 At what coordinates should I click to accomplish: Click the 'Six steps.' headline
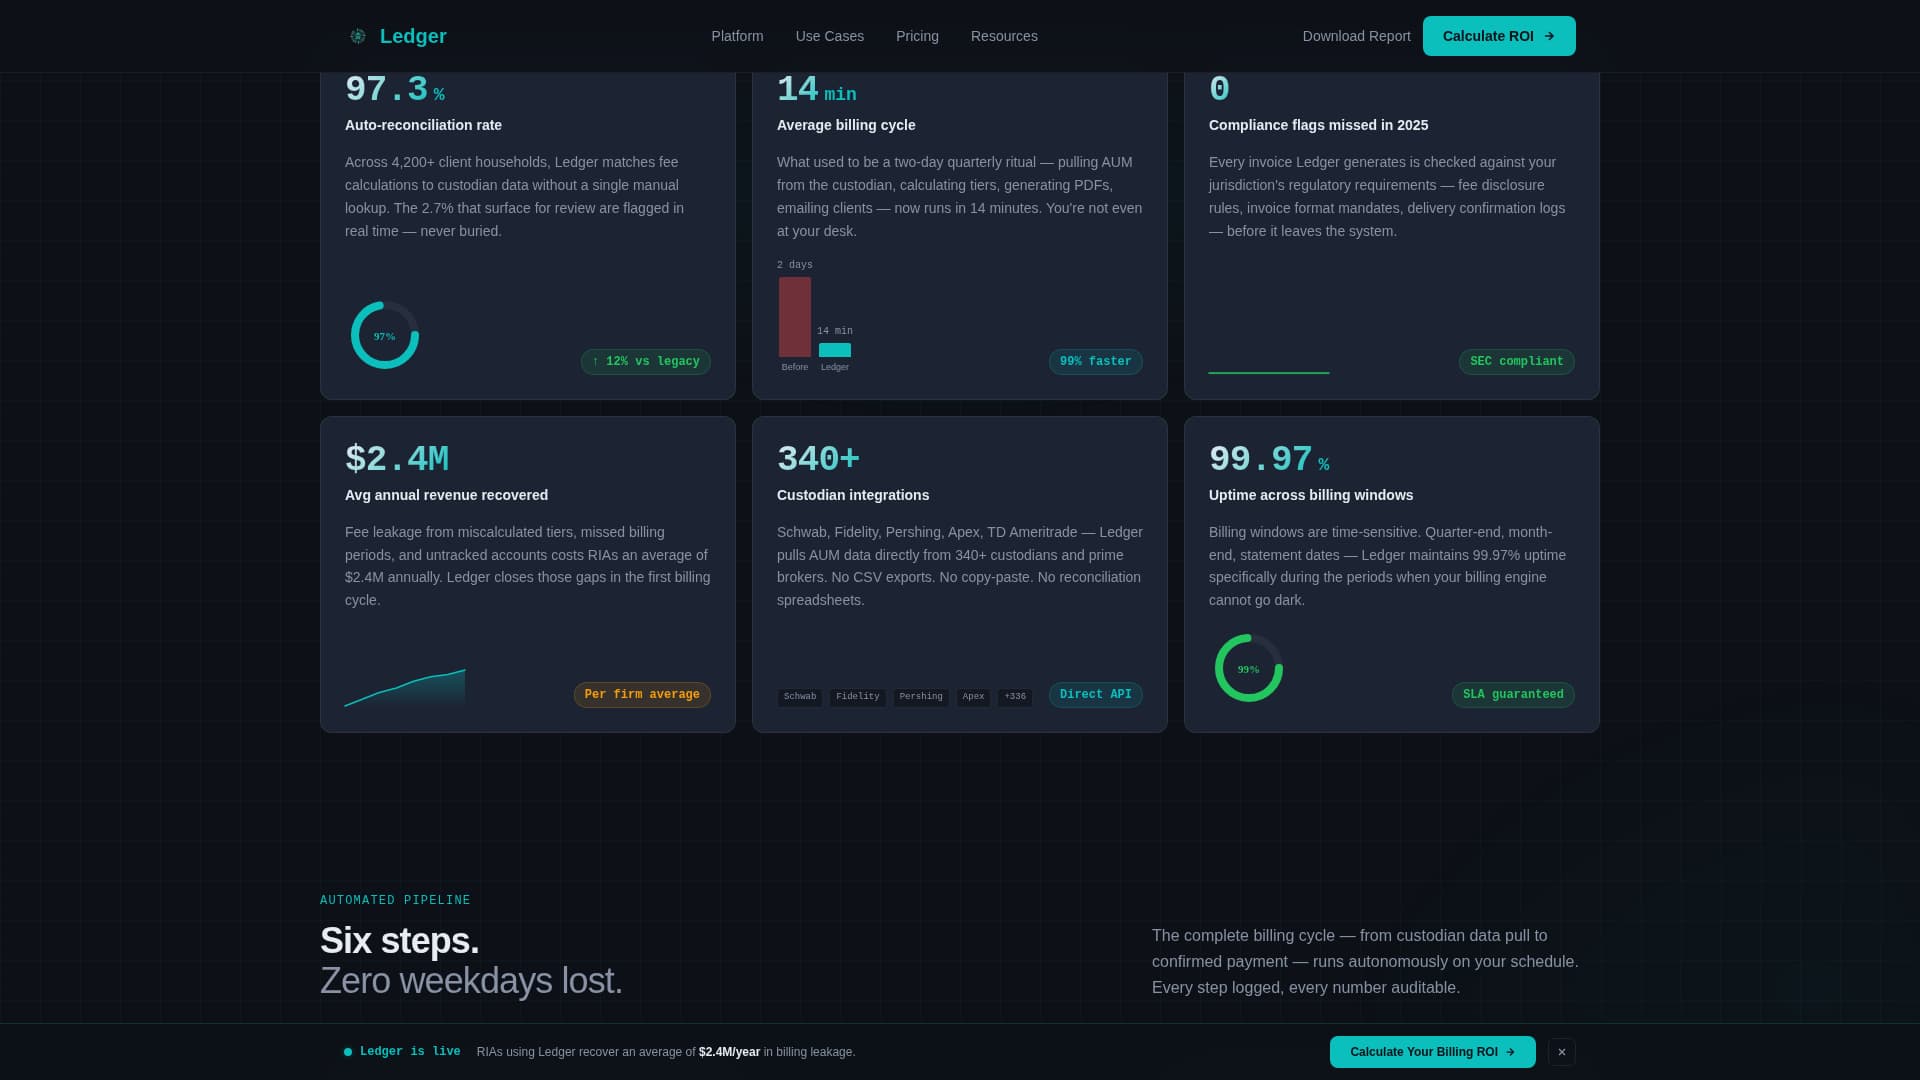click(399, 940)
